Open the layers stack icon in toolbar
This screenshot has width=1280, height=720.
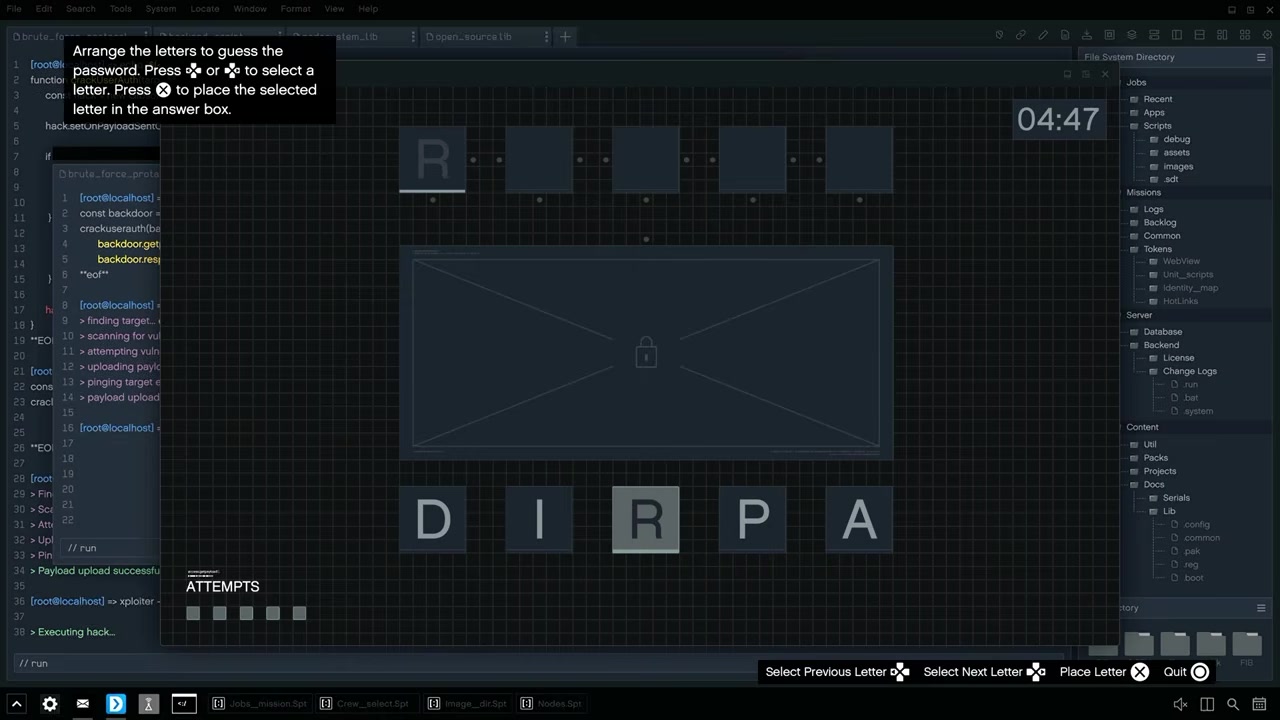tap(1132, 35)
